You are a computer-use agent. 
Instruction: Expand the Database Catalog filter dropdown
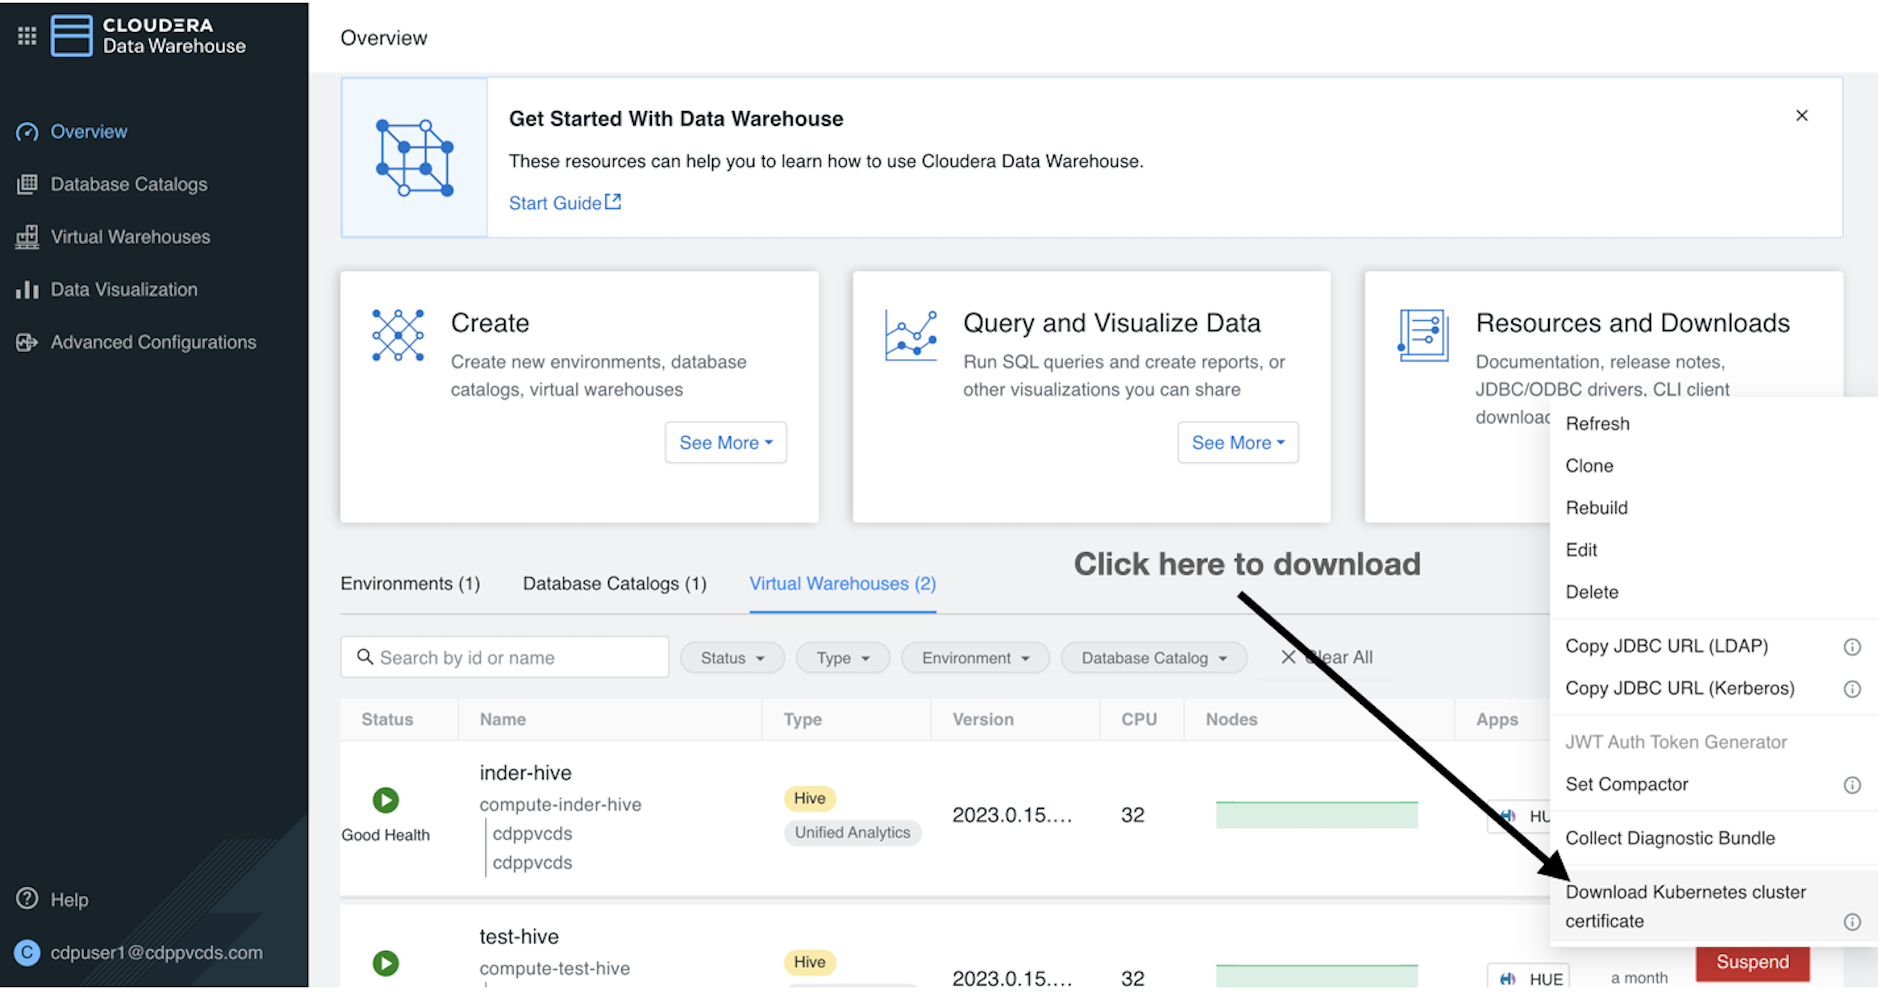[1153, 658]
